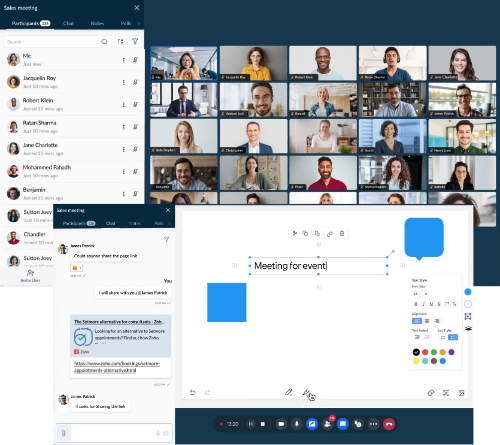Open the zoho.com bookings link in chat

pos(117,367)
